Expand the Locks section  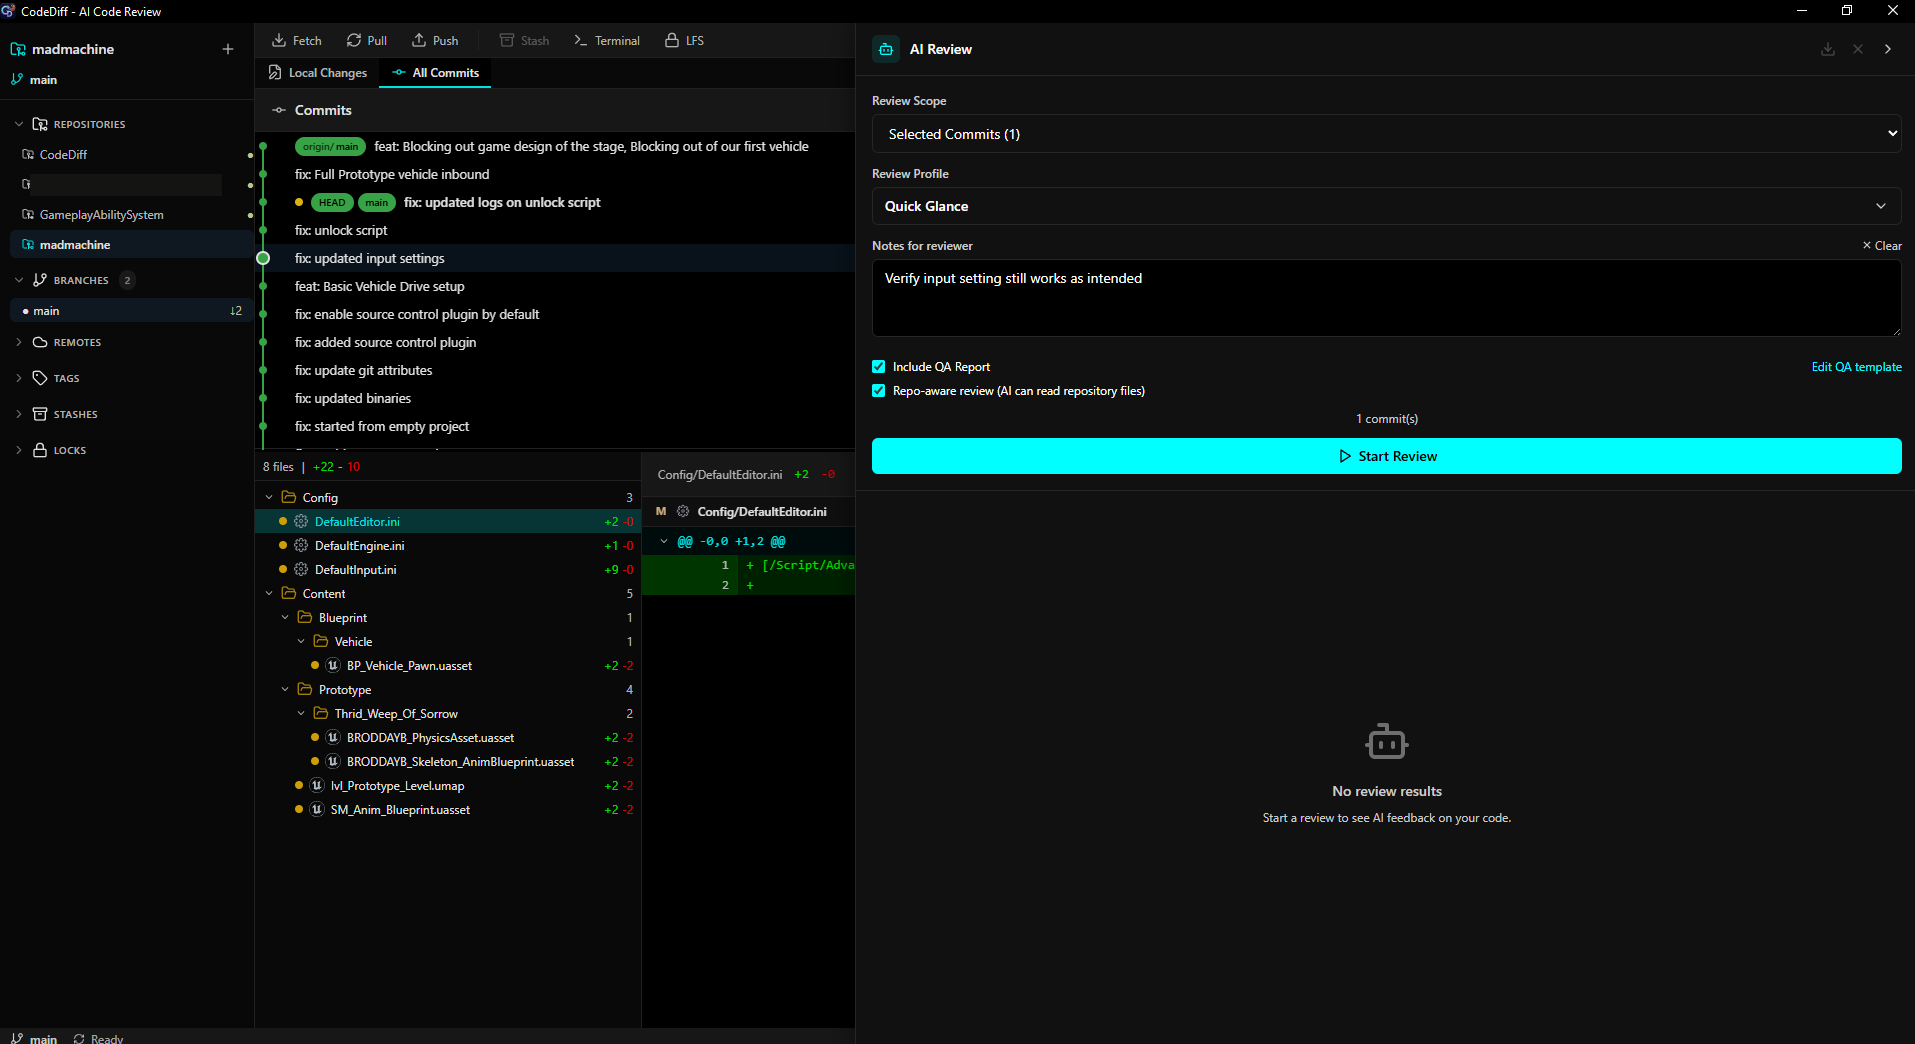19,450
